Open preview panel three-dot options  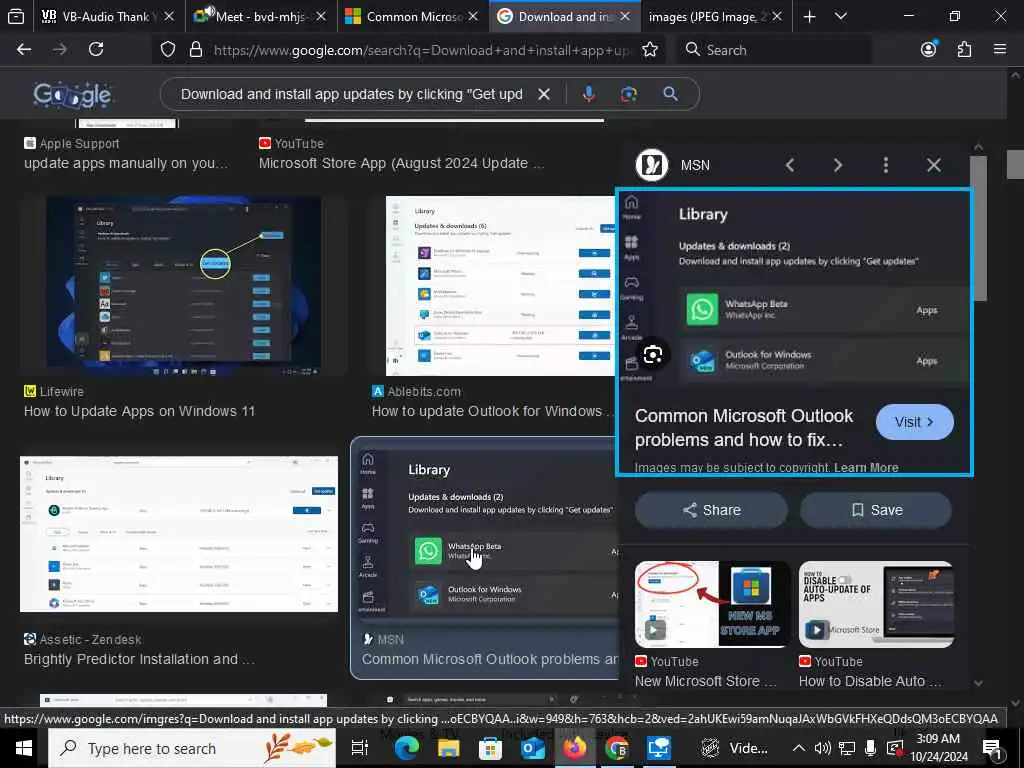click(886, 165)
